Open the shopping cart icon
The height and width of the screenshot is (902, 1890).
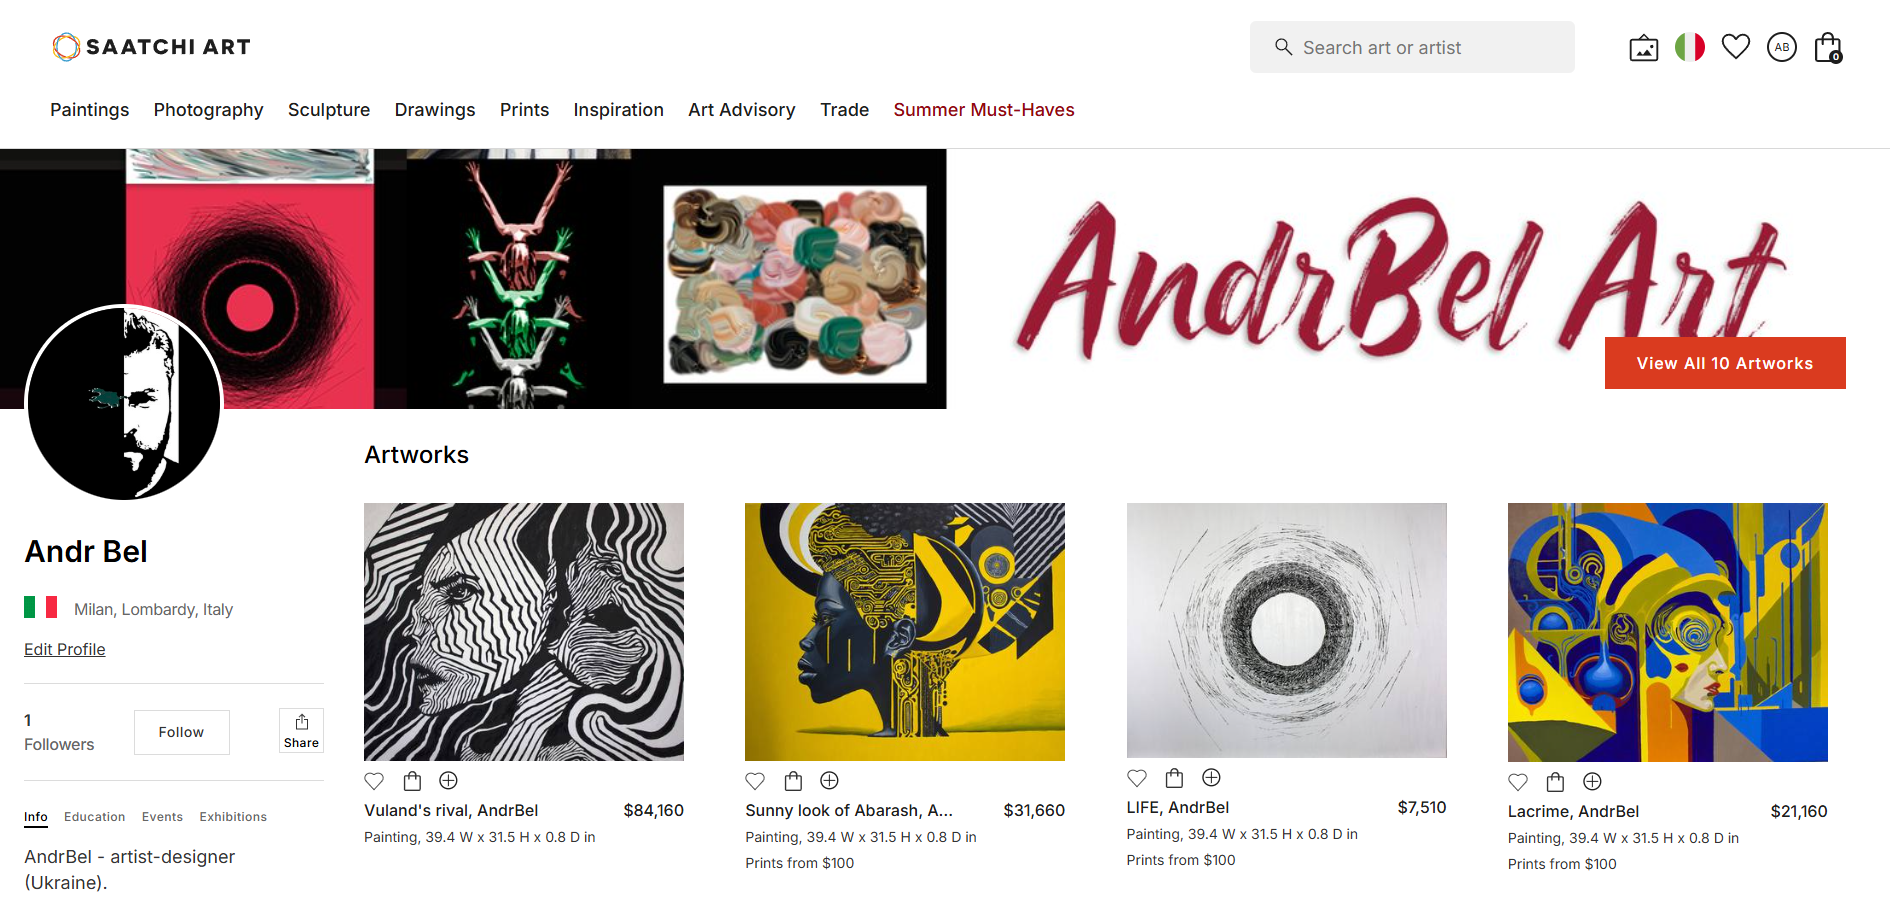1828,47
